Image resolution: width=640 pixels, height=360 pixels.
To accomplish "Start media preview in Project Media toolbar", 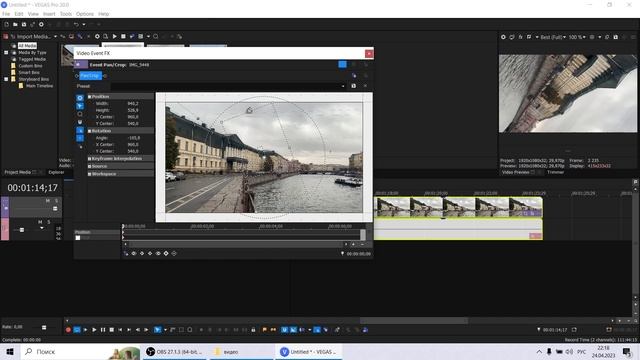I will (x=115, y=37).
